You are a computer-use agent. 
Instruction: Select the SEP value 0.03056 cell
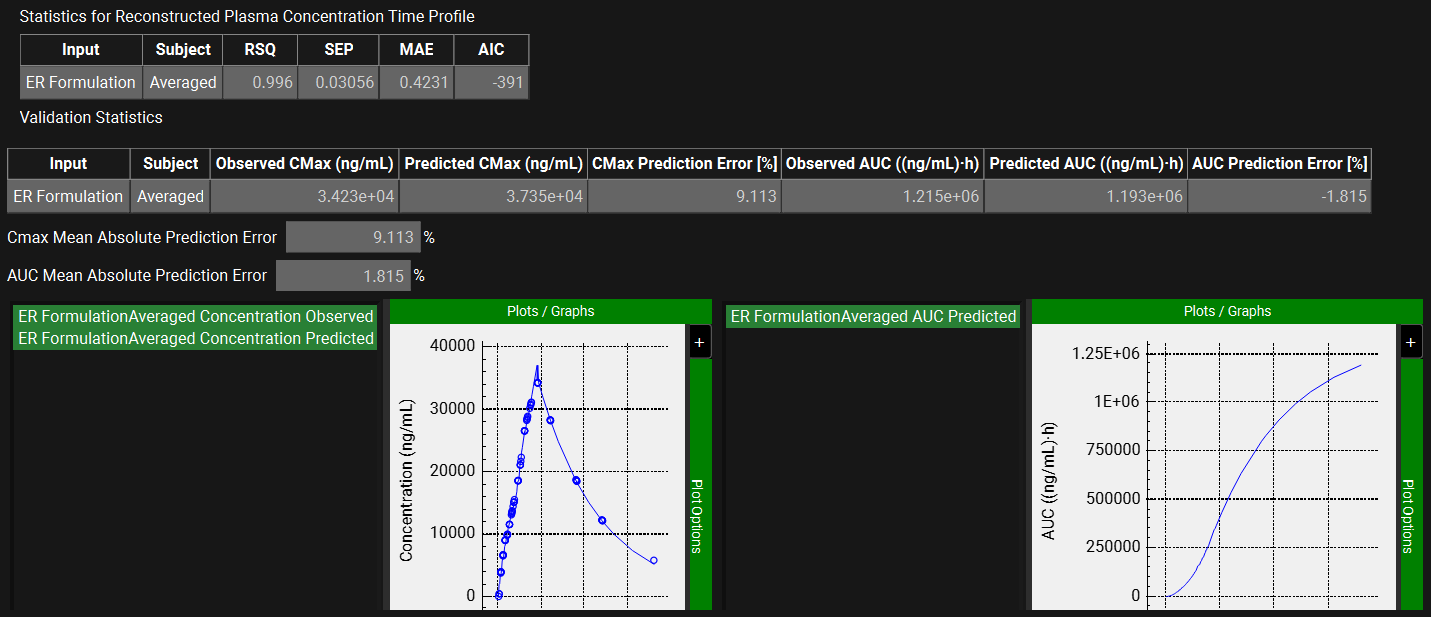click(338, 83)
